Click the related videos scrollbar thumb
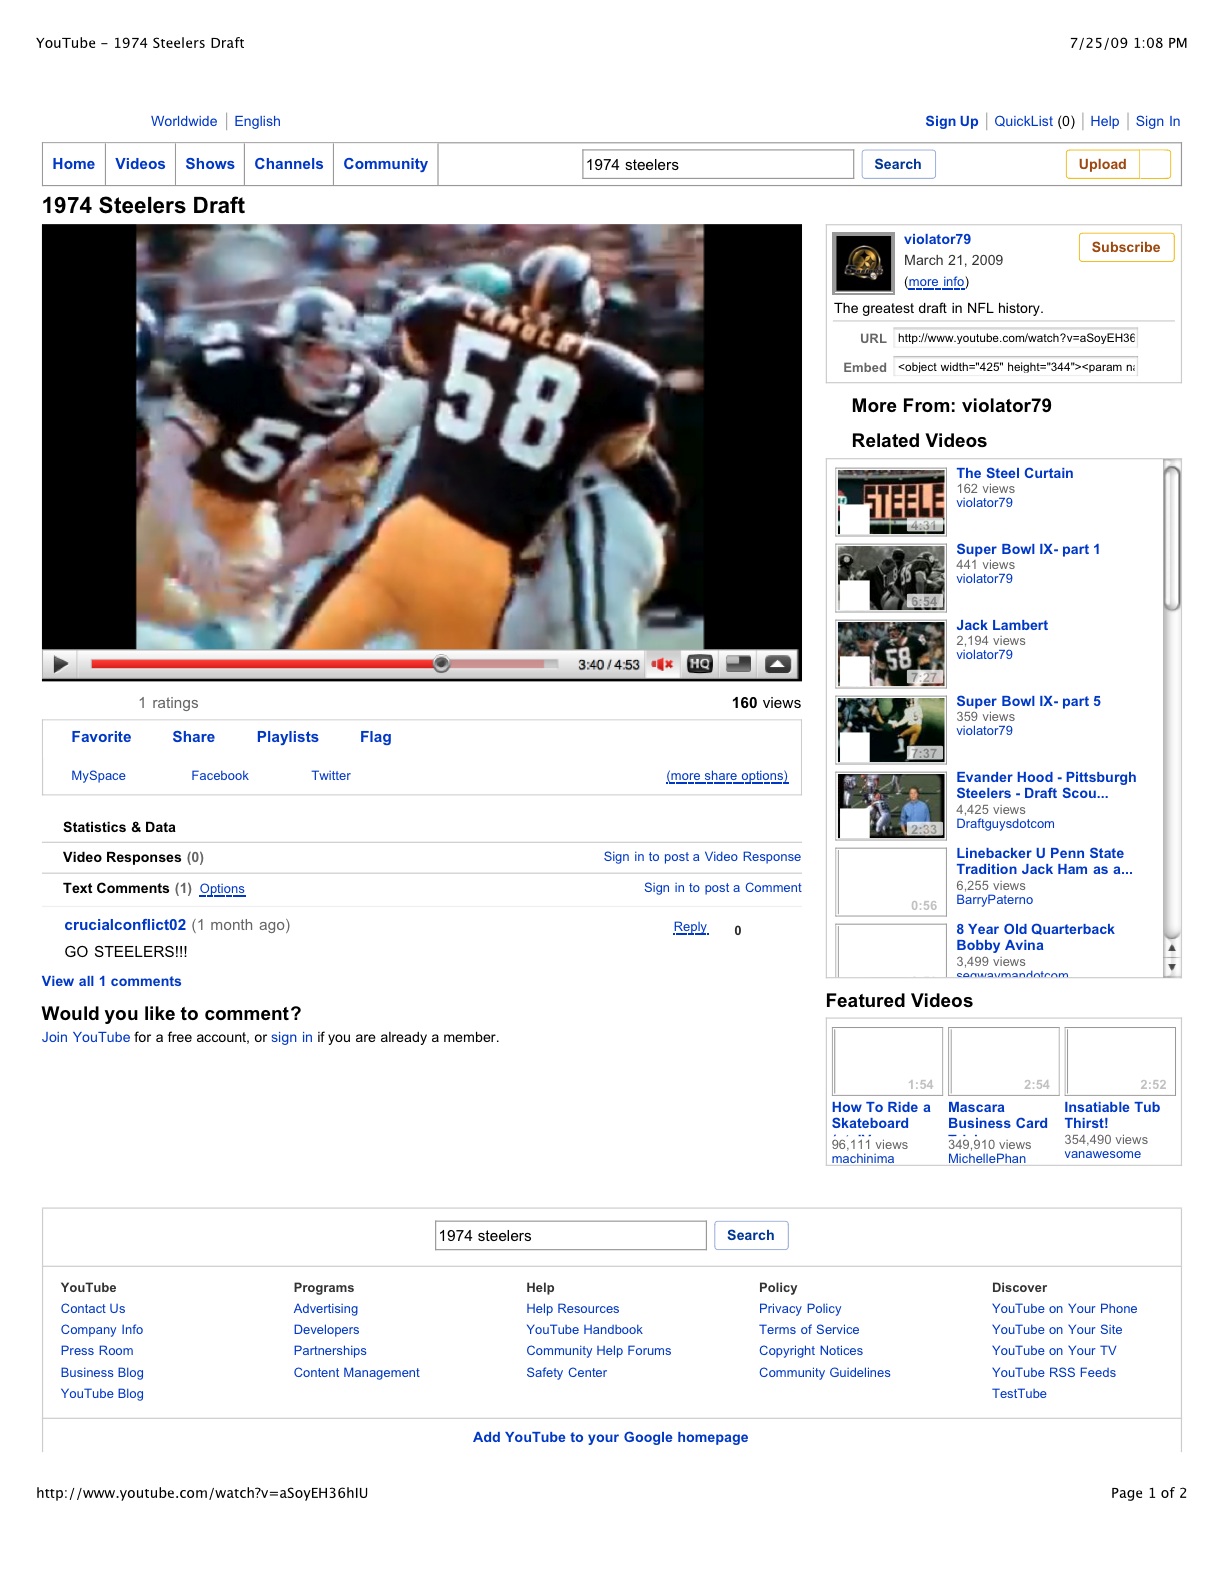Viewport: 1224px width, 1584px height. click(x=1172, y=537)
